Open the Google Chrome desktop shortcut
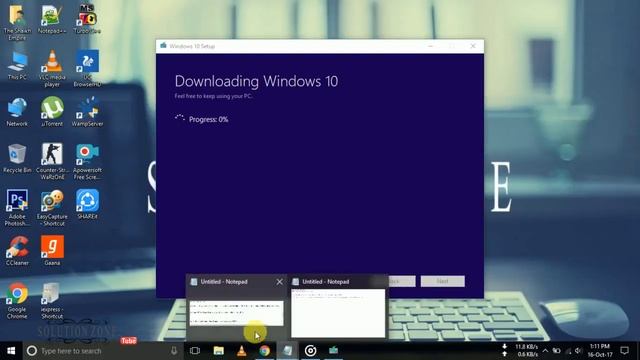 pyautogui.click(x=17, y=301)
